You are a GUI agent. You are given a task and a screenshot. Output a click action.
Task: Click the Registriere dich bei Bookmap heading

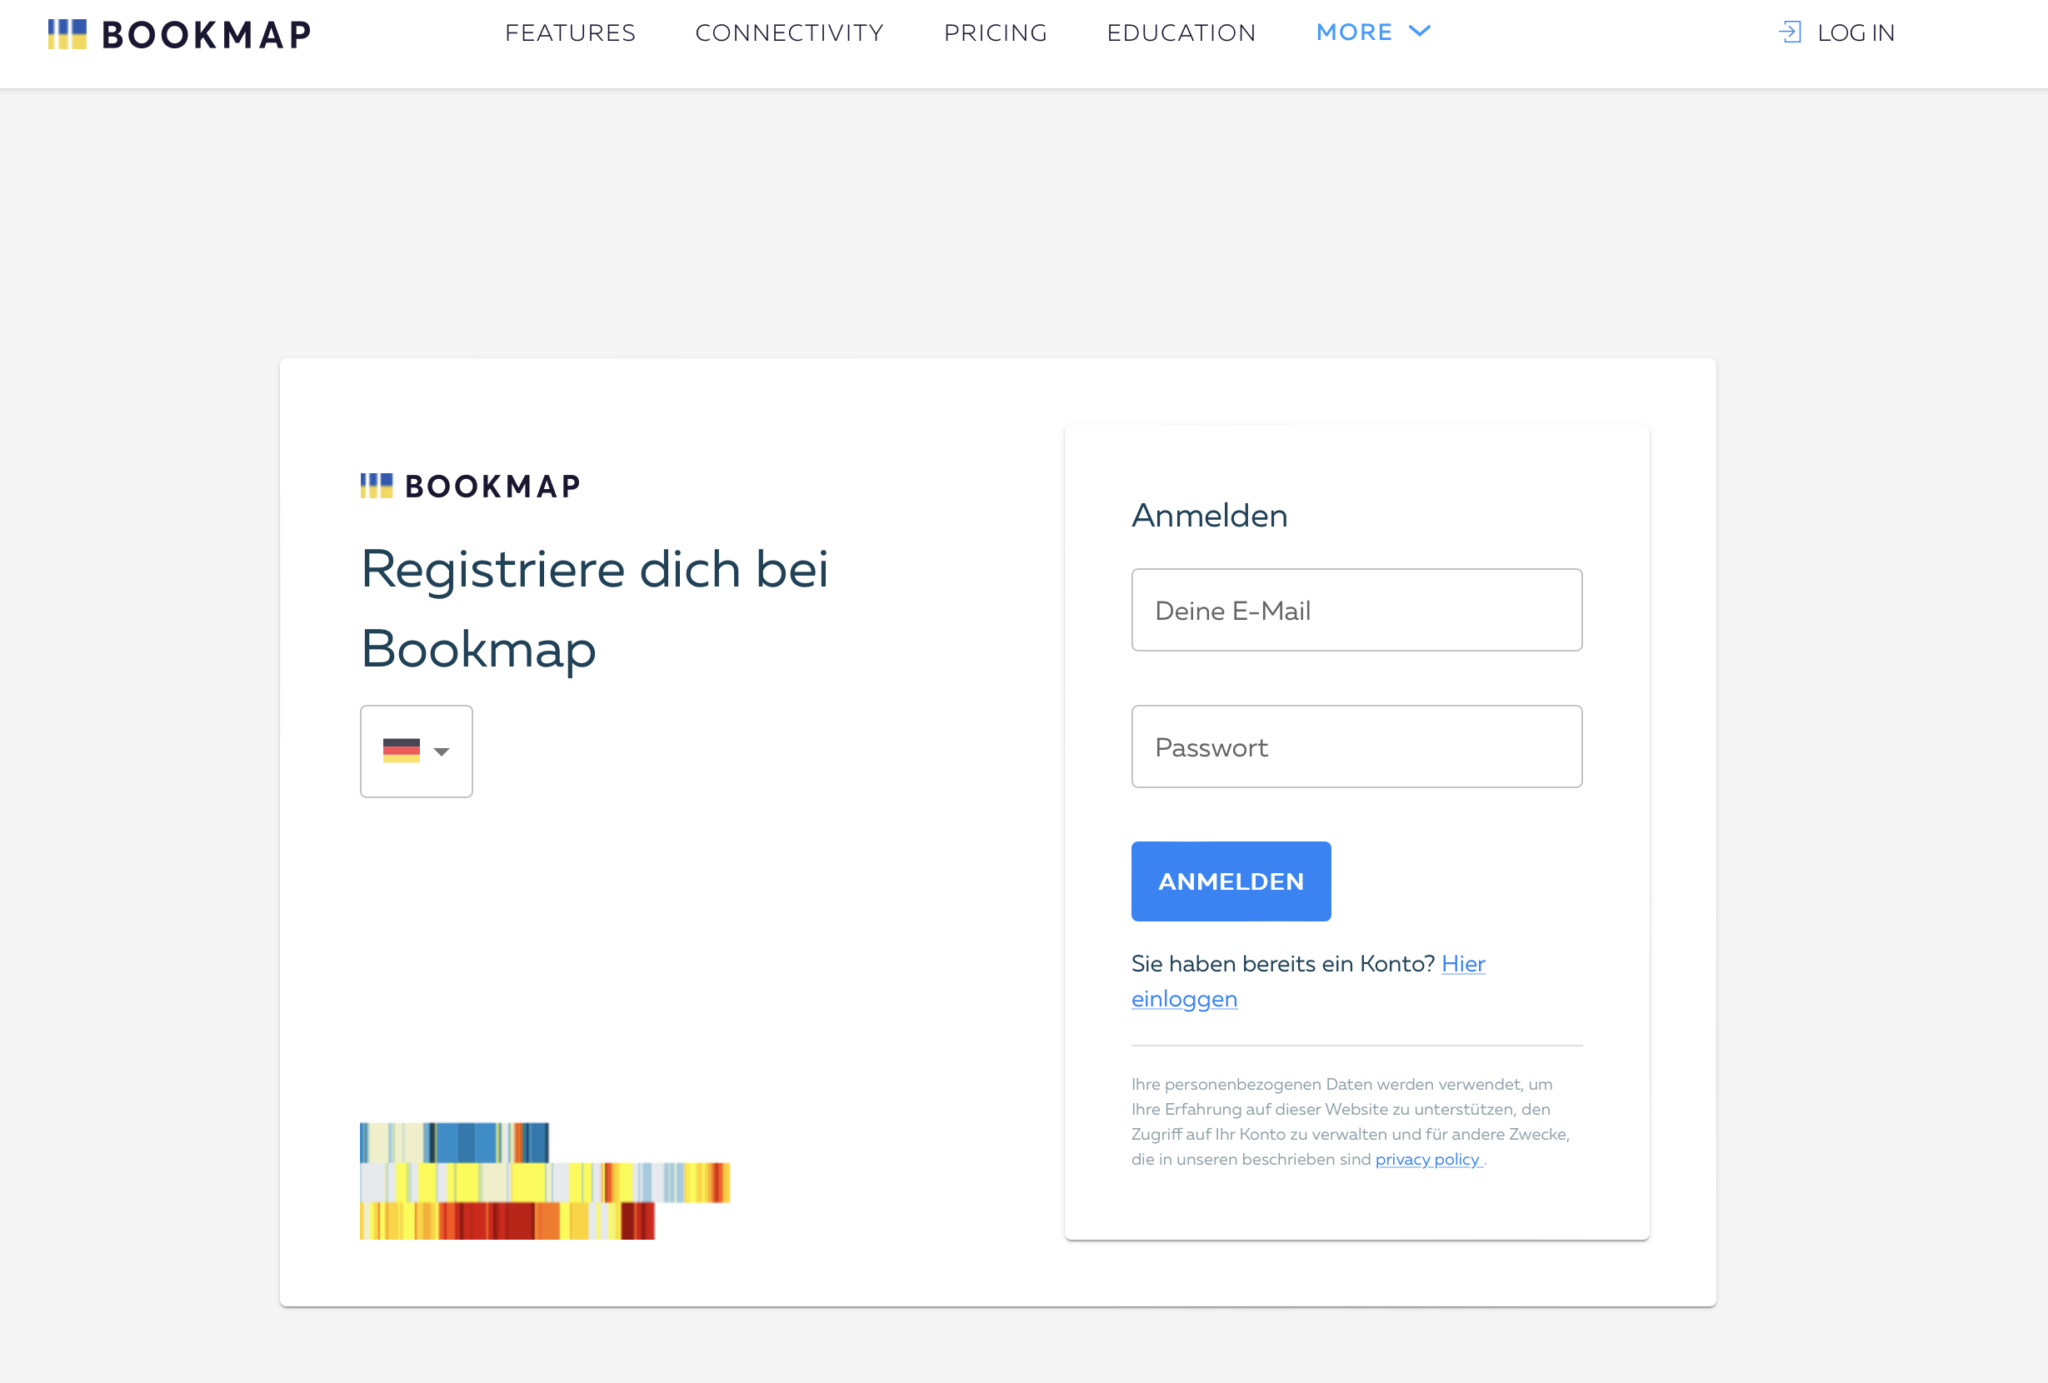[x=594, y=608]
